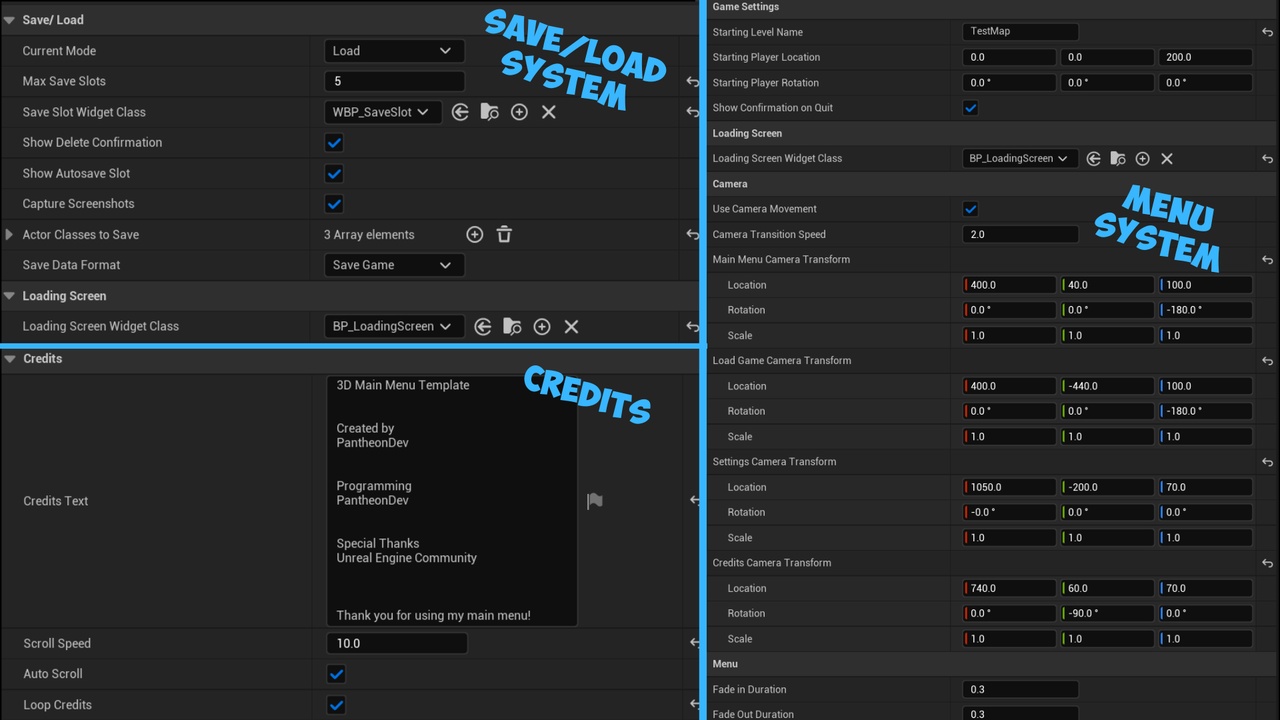Click Load Game Camera Location -440.0 field
This screenshot has width=1280, height=720.
pyautogui.click(x=1108, y=386)
